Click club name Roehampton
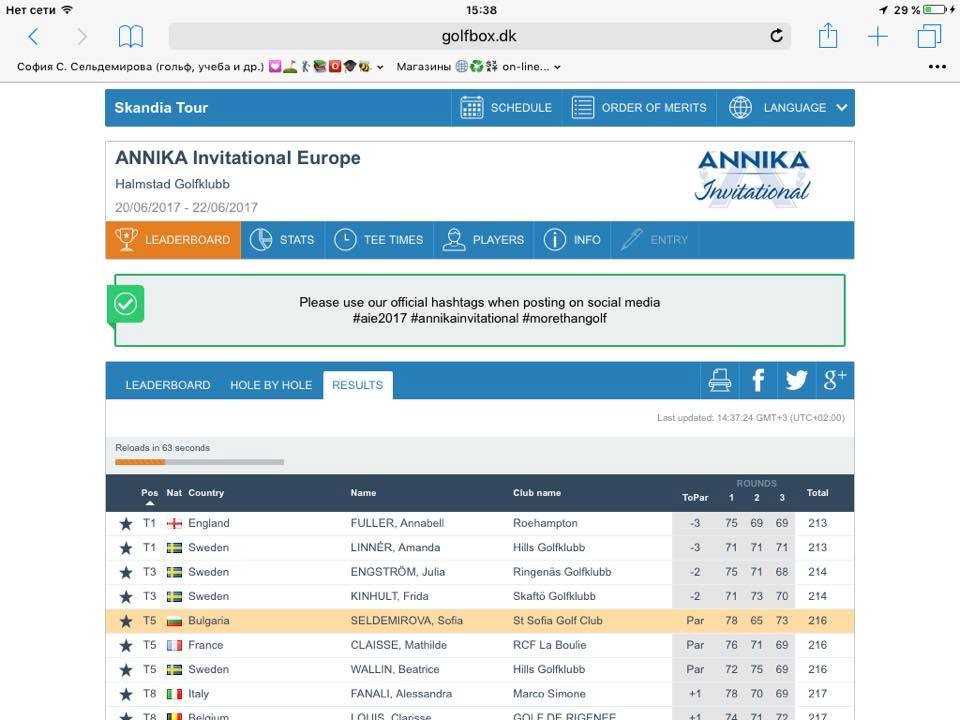This screenshot has height=720, width=960. click(x=545, y=523)
